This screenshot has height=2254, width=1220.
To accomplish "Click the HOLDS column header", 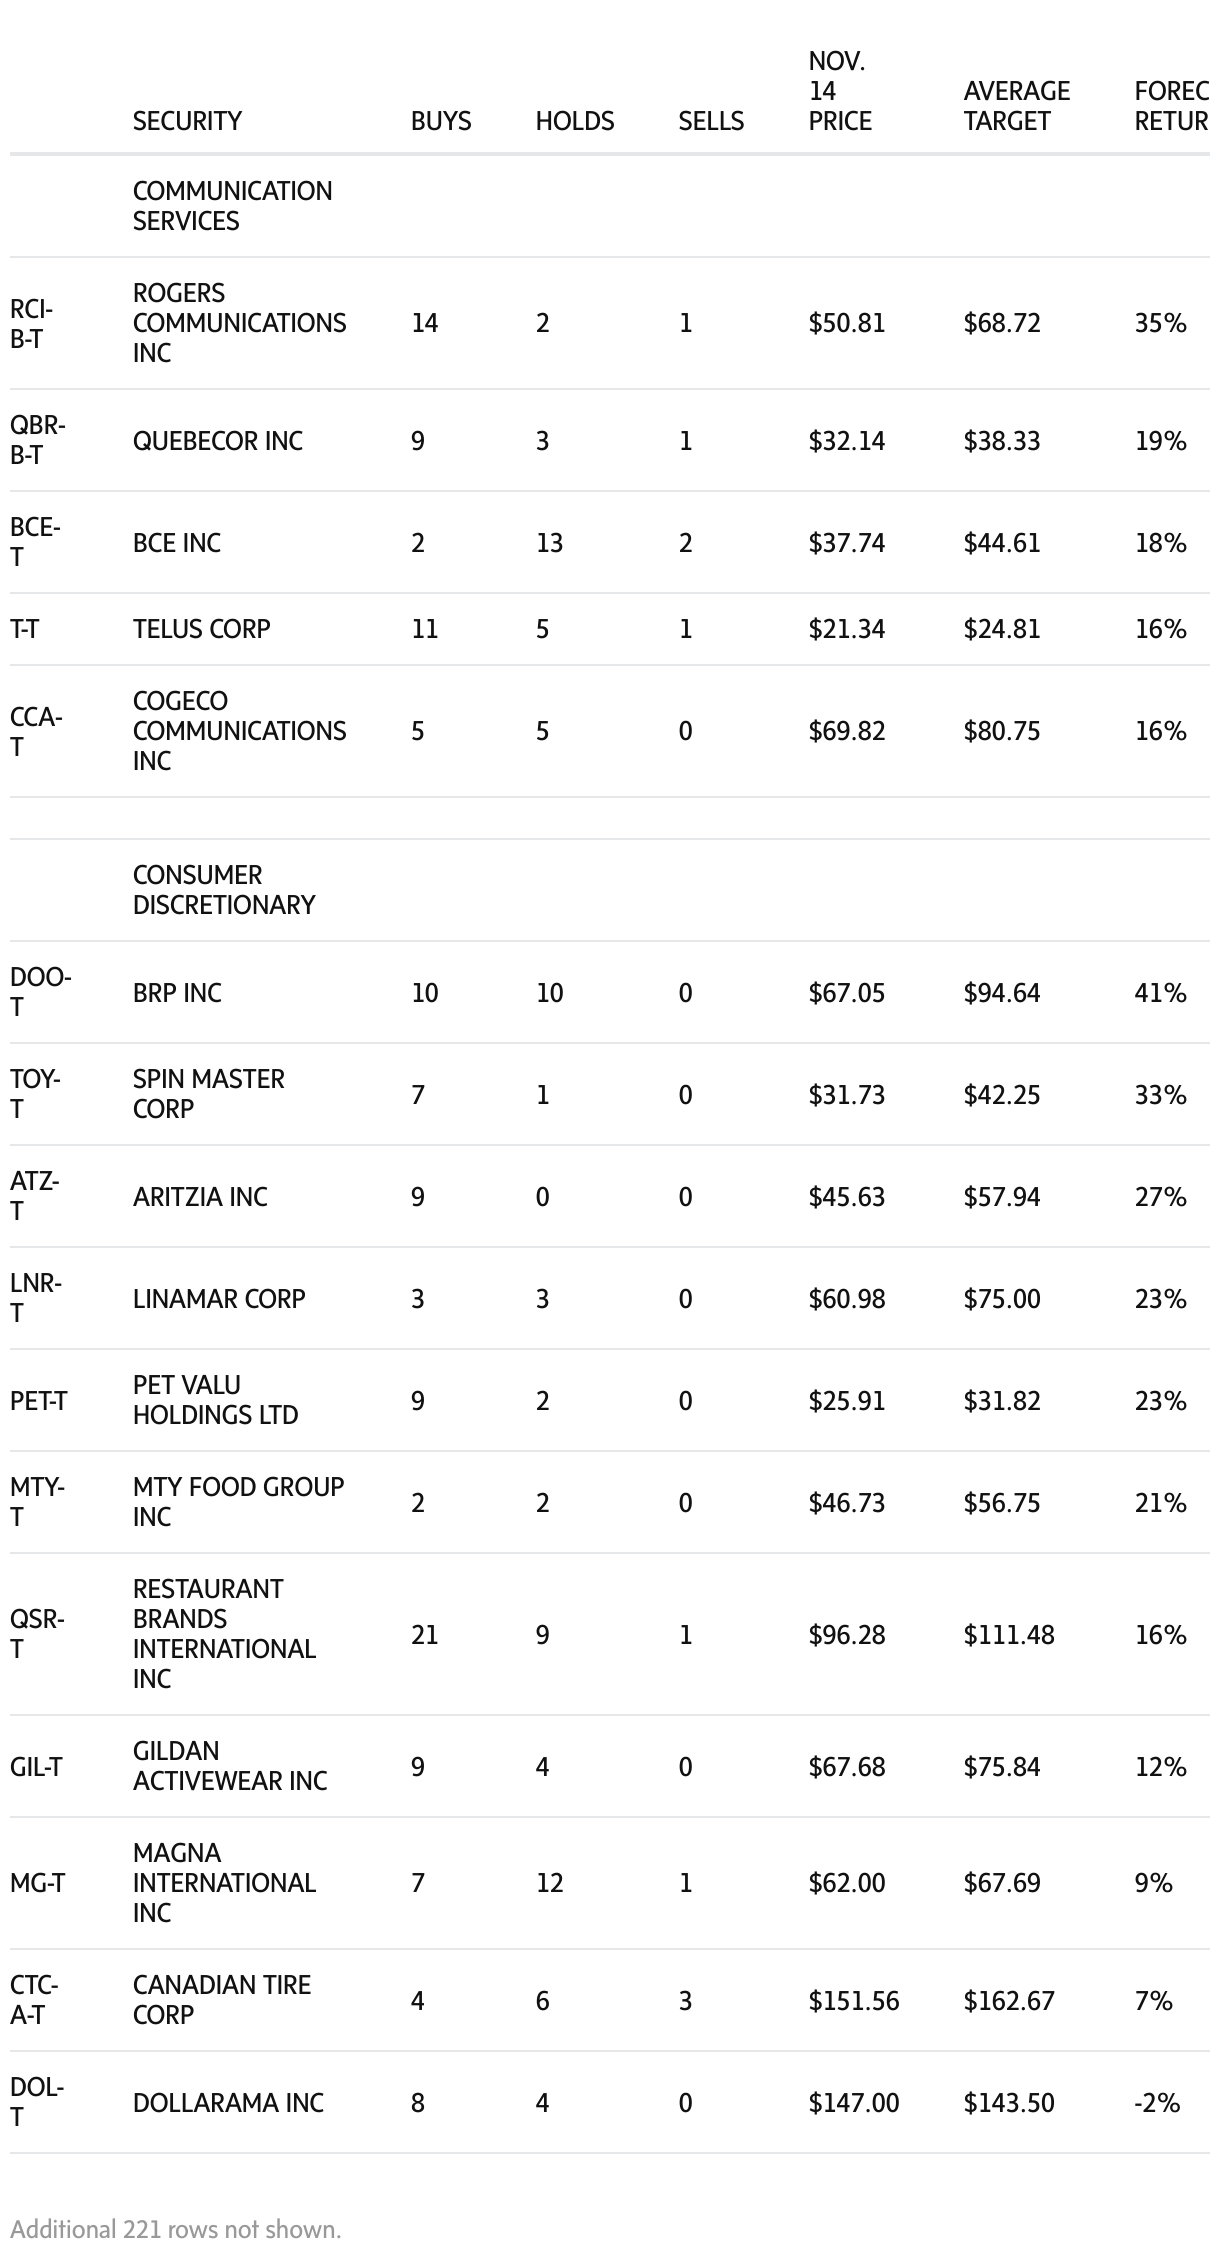I will tap(575, 121).
